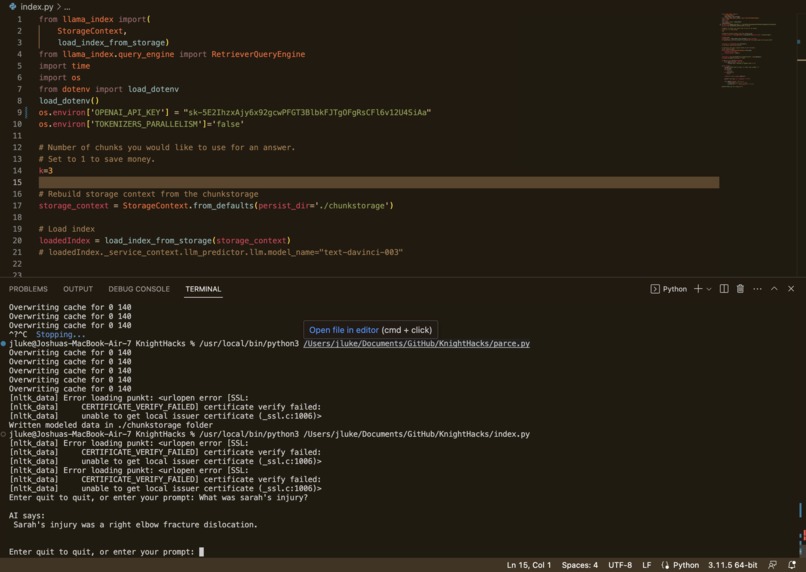Click Sarah's injury answer line in terminal

tap(135, 525)
